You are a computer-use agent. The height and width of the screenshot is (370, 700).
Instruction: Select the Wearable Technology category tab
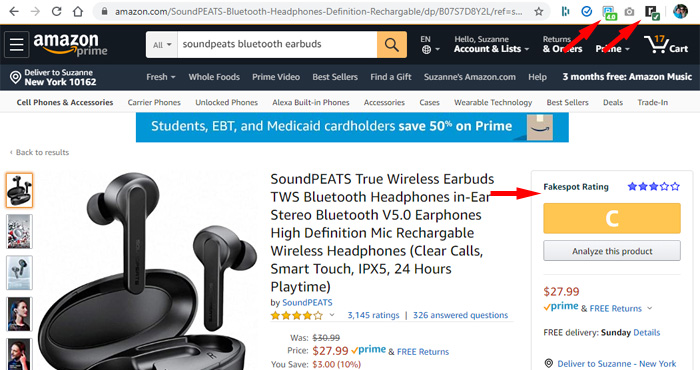point(493,102)
